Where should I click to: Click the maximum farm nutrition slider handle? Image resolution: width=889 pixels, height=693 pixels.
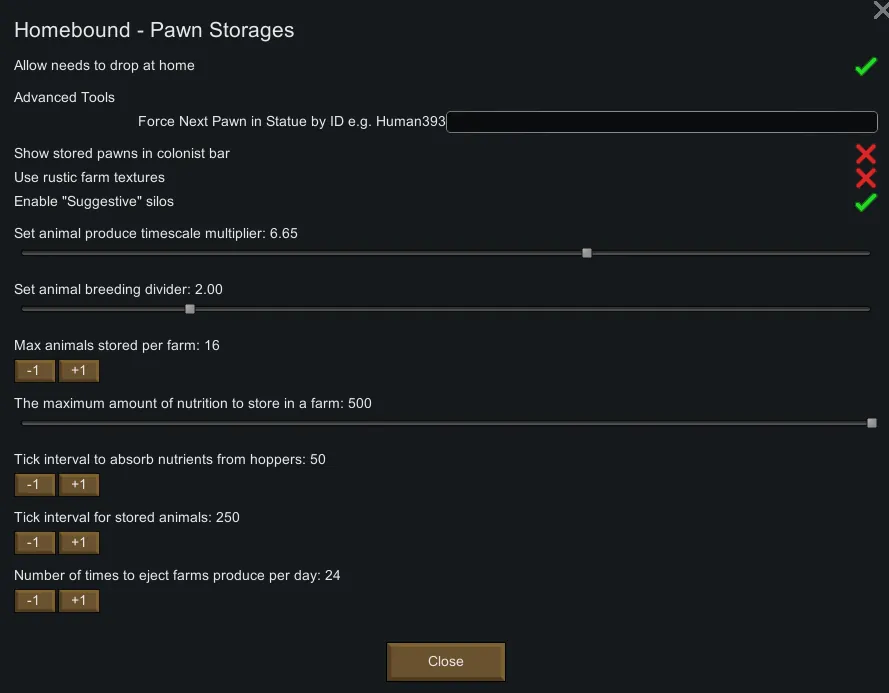point(872,423)
